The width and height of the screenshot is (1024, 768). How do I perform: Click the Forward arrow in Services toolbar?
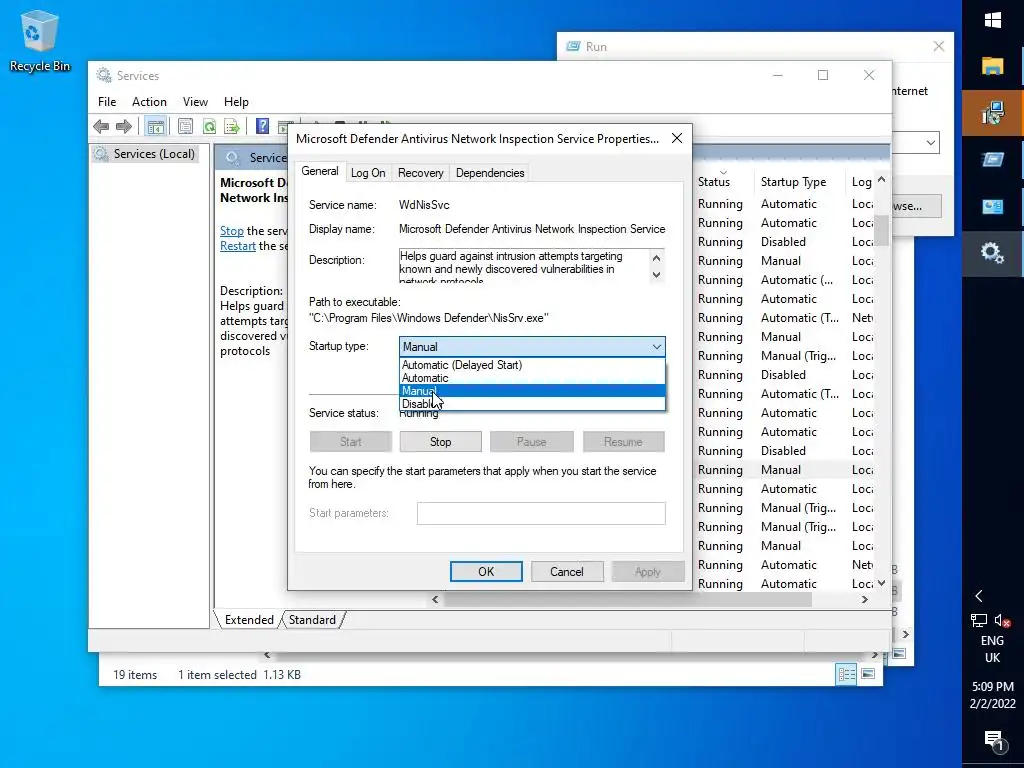pyautogui.click(x=123, y=126)
